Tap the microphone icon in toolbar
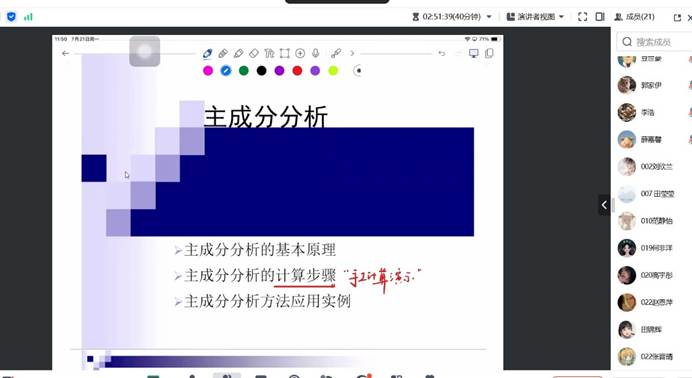The height and width of the screenshot is (378, 692). [316, 53]
